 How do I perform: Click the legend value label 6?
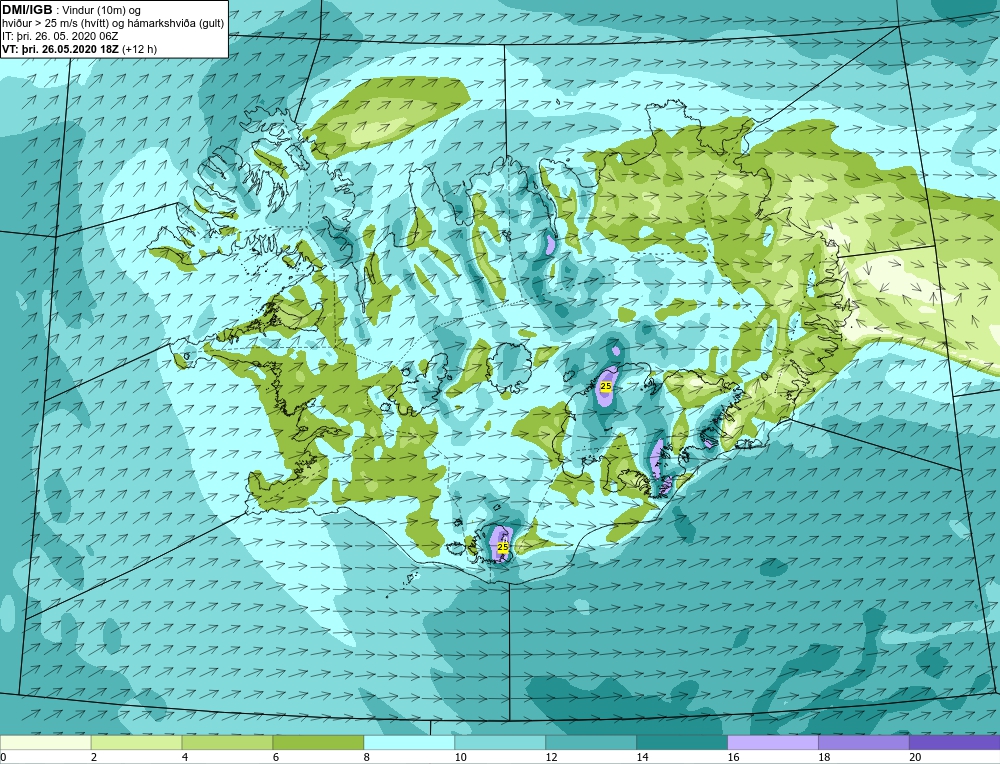[x=276, y=757]
